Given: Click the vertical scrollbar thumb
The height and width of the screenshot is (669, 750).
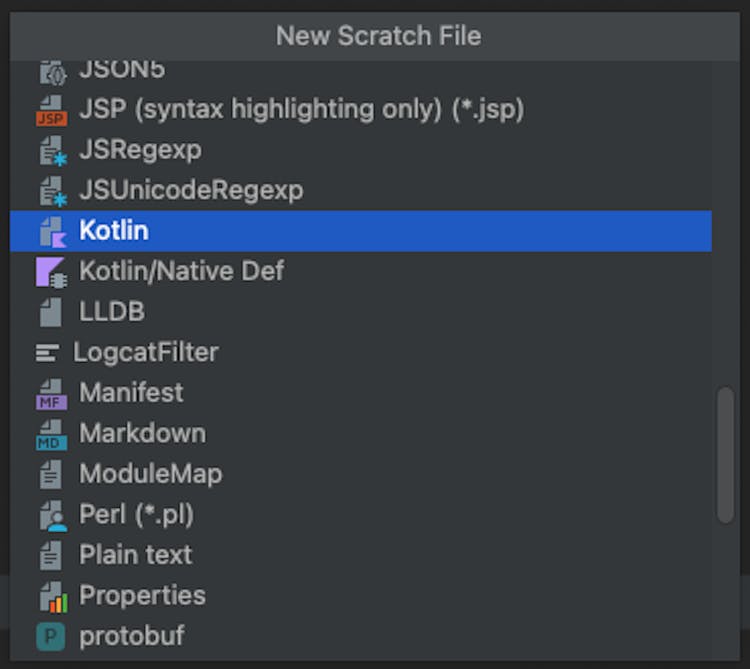Looking at the screenshot, I should 726,455.
